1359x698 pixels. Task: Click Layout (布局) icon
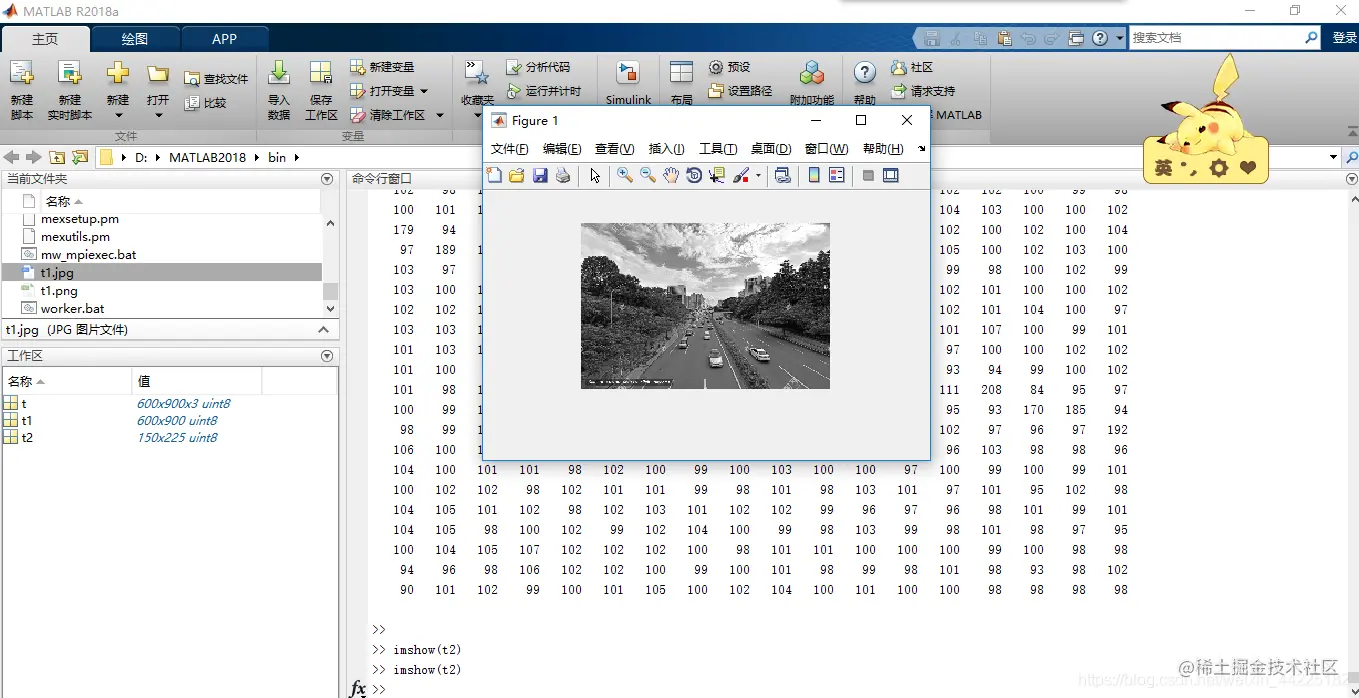pos(681,73)
